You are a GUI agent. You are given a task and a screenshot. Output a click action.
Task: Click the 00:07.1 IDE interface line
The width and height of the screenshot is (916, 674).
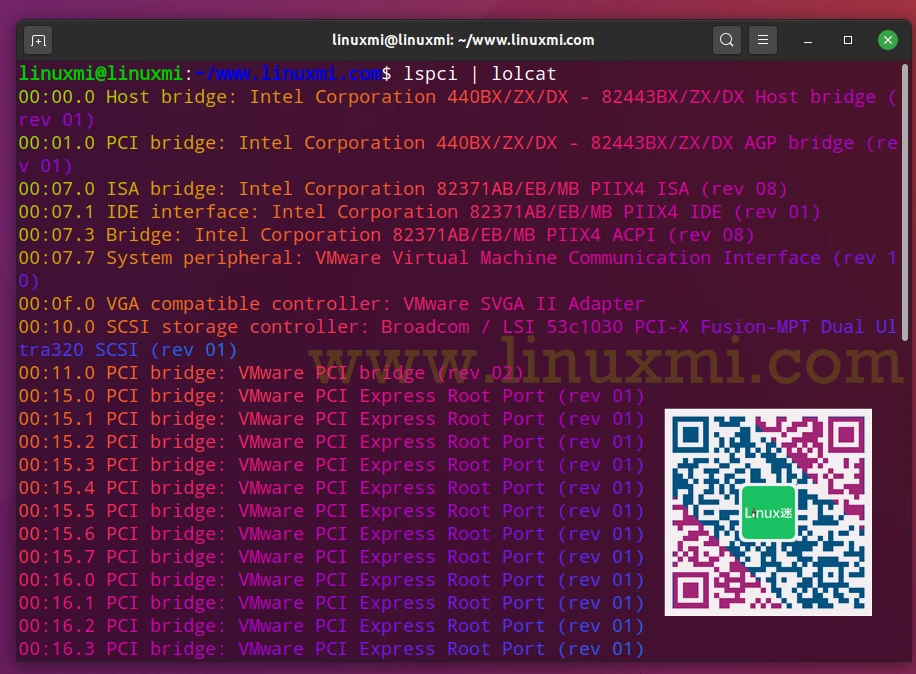[x=419, y=212]
